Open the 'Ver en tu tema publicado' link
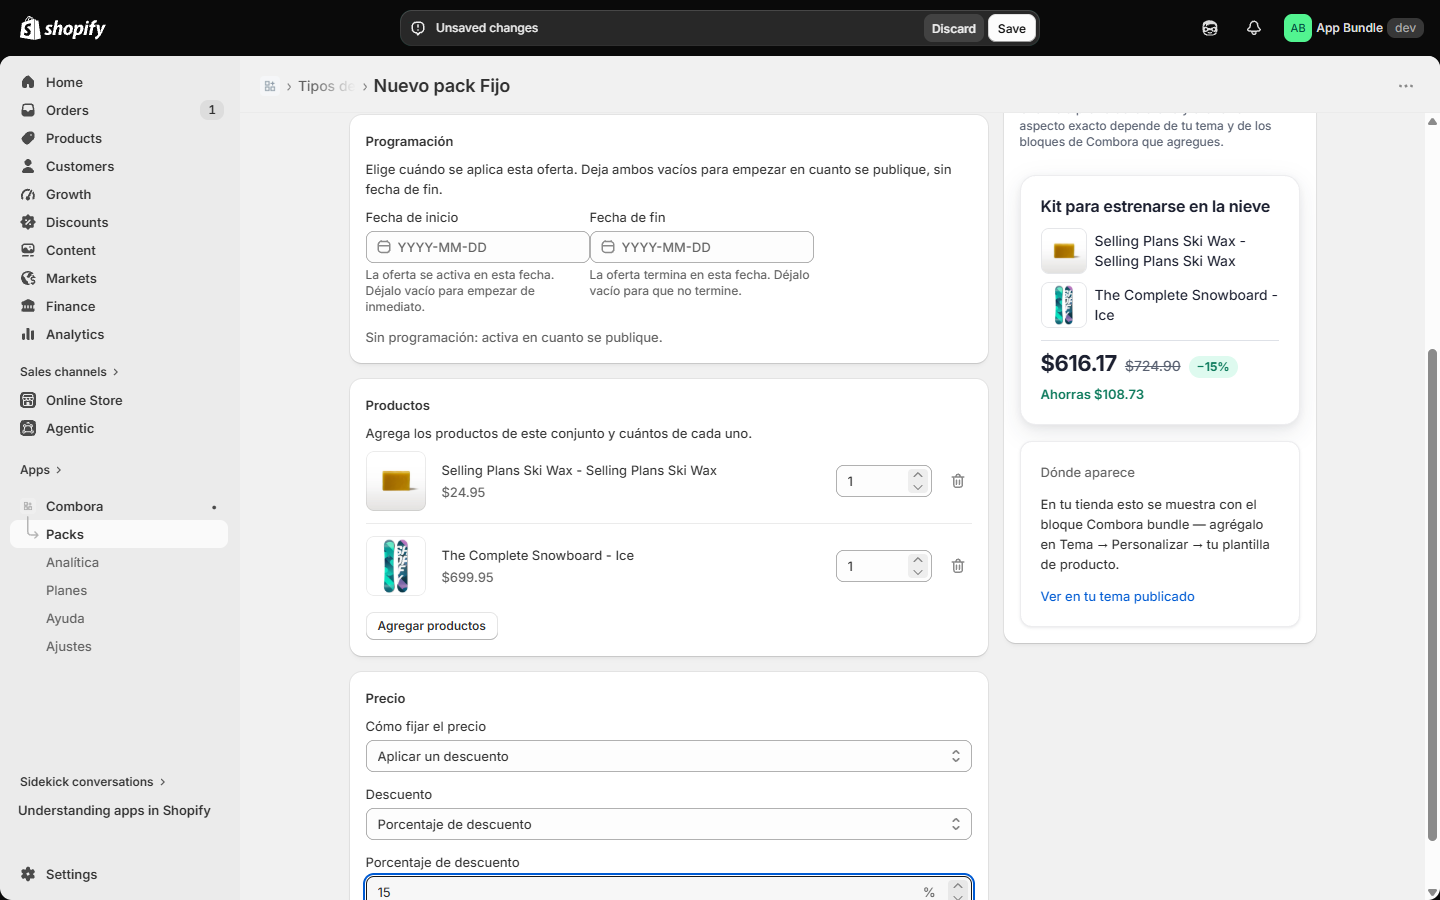 [x=1117, y=596]
